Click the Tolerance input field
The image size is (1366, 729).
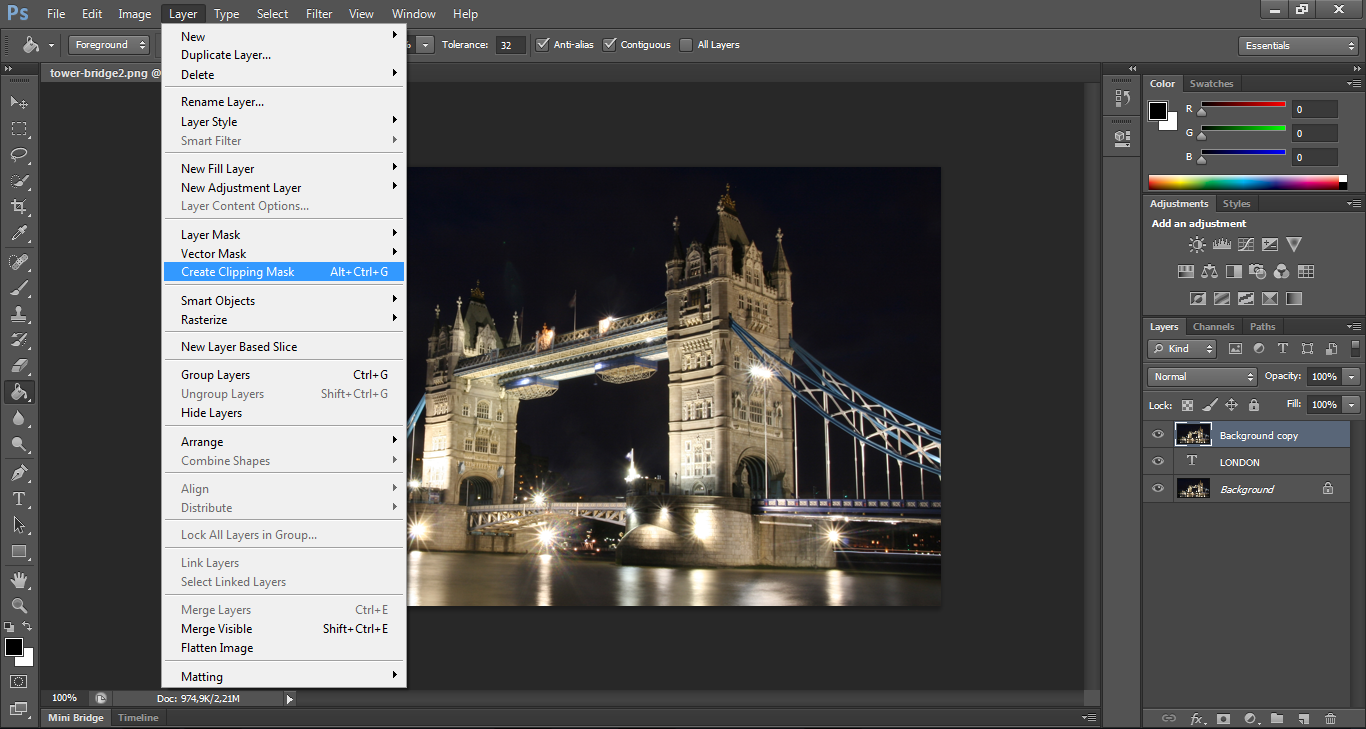click(510, 45)
